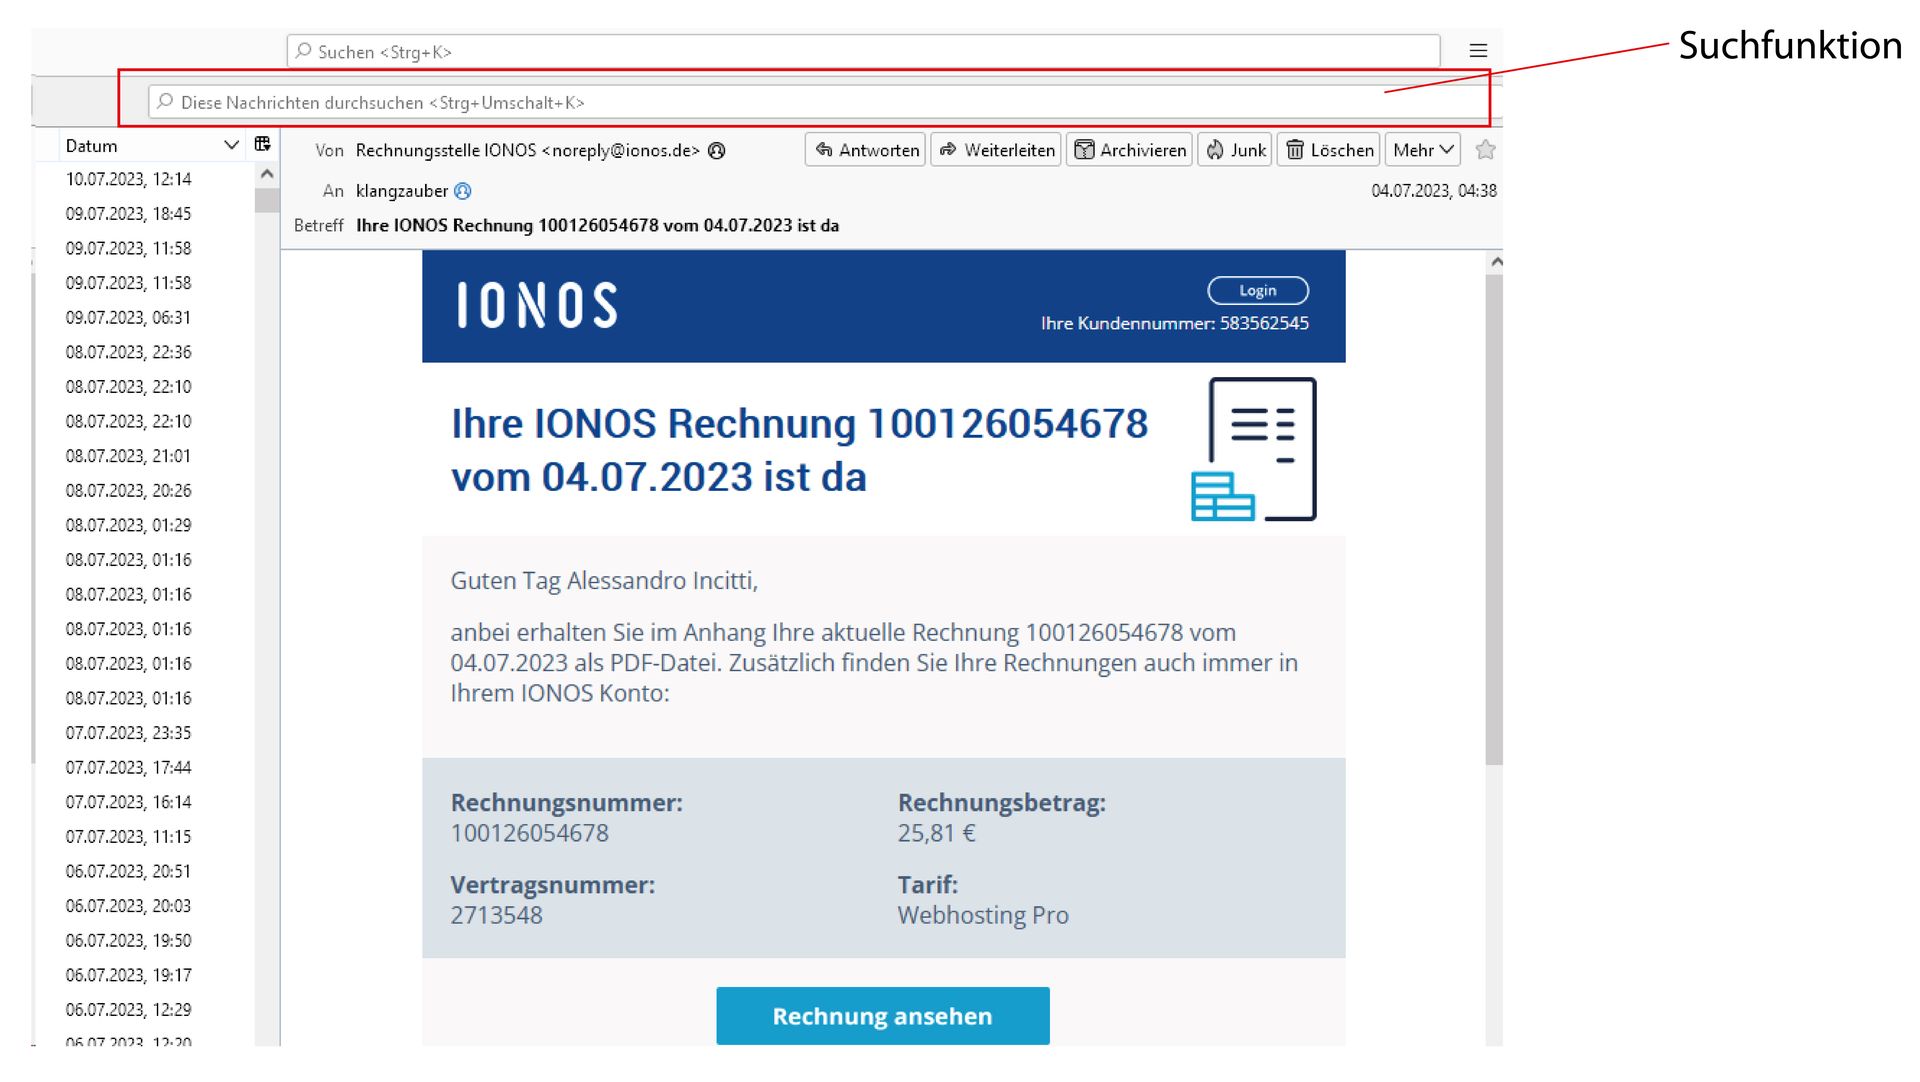Select the message dated 06.07.2023, 20:03

[x=129, y=906]
